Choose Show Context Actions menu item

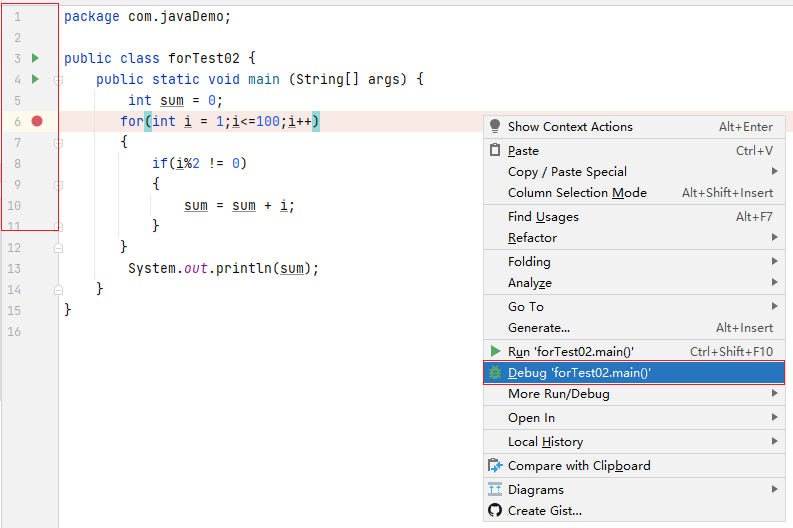pos(634,126)
